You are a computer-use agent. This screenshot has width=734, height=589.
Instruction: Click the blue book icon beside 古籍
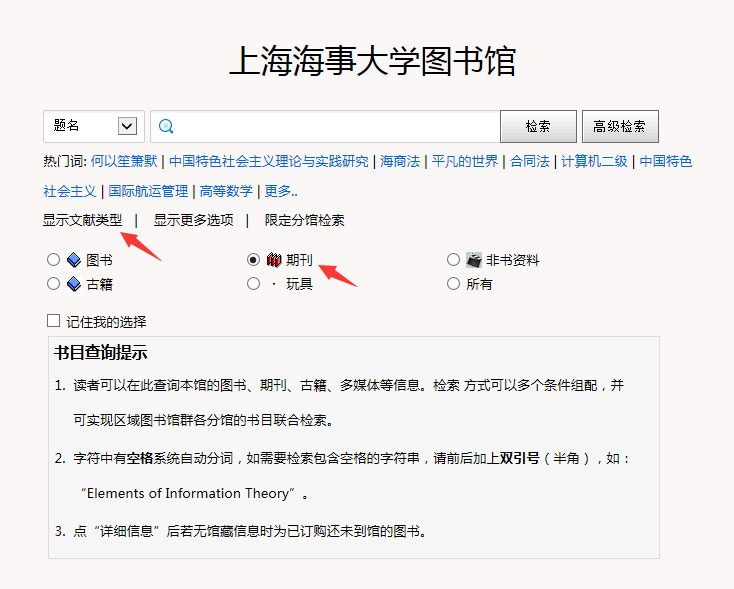point(74,284)
